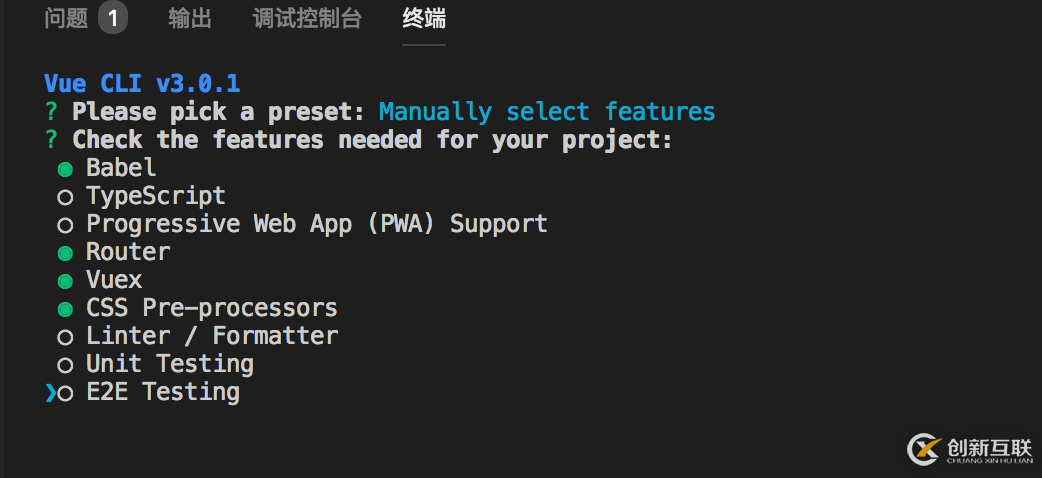The width and height of the screenshot is (1042, 478).
Task: Switch to the 问题 (Problems) tab
Action: (x=66, y=19)
